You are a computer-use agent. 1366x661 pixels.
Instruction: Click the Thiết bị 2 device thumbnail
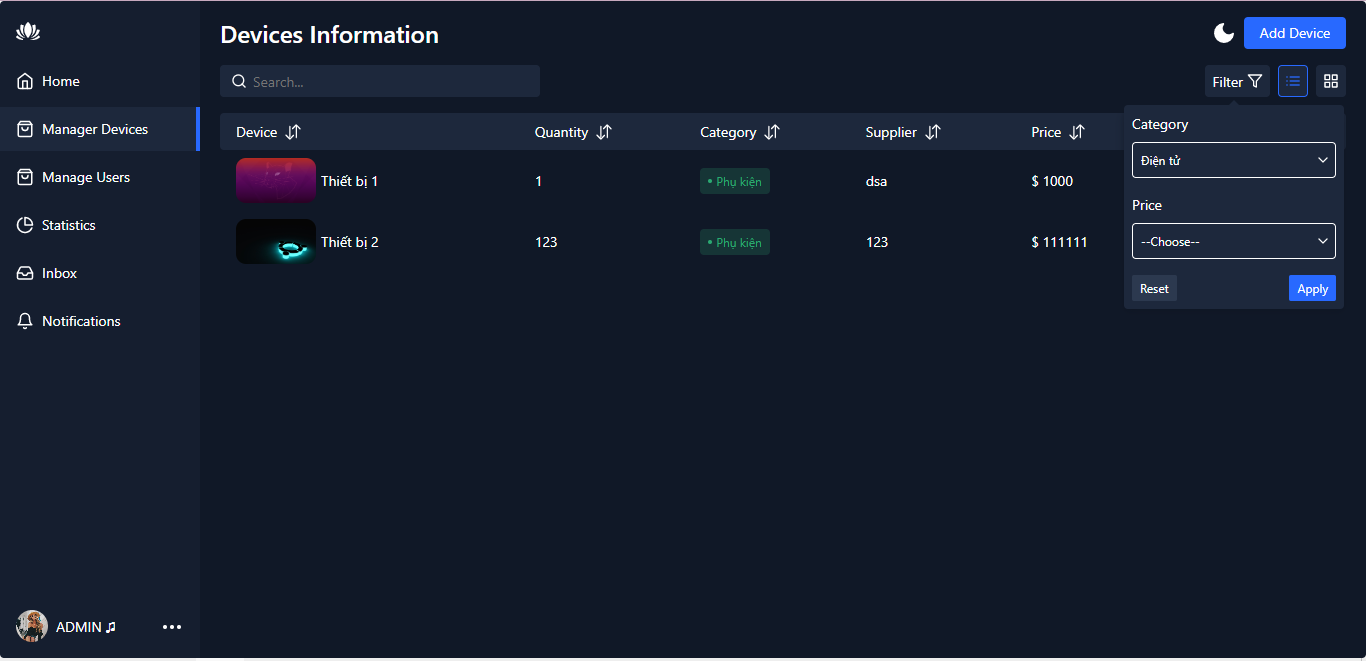[275, 241]
